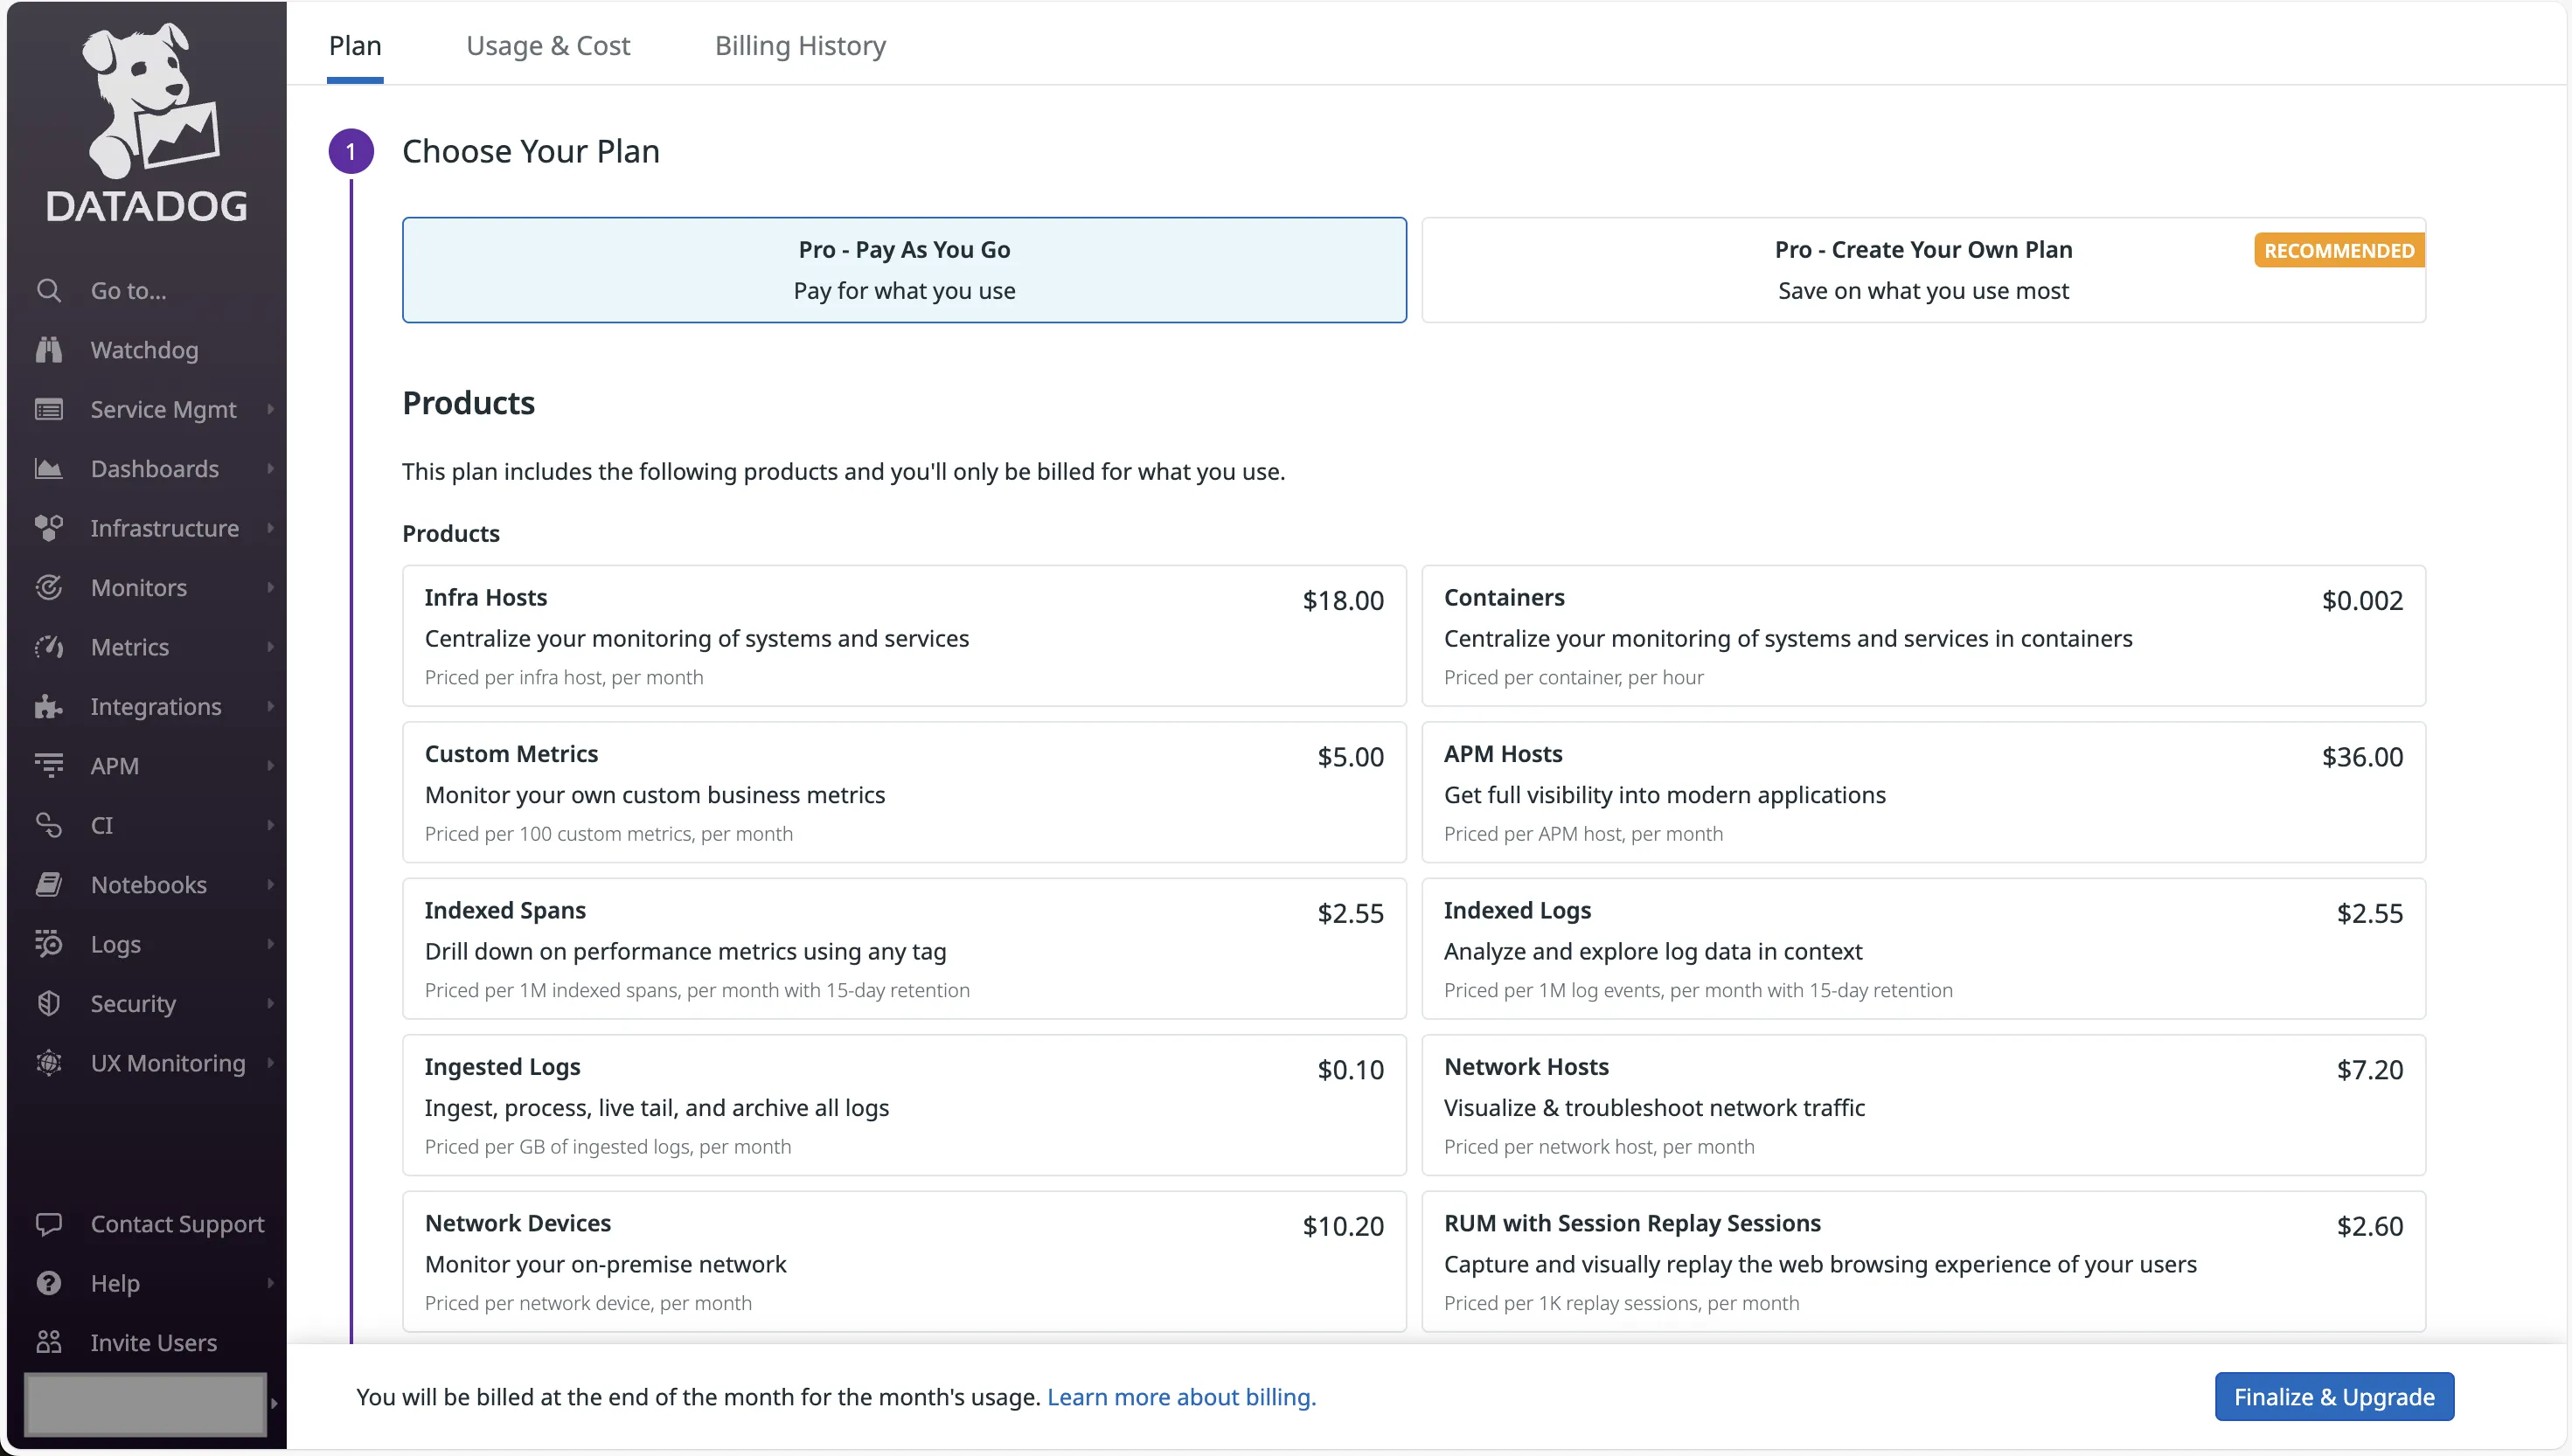This screenshot has height=1456, width=2572.
Task: Select the Pro - Pay As You Go plan
Action: (x=903, y=269)
